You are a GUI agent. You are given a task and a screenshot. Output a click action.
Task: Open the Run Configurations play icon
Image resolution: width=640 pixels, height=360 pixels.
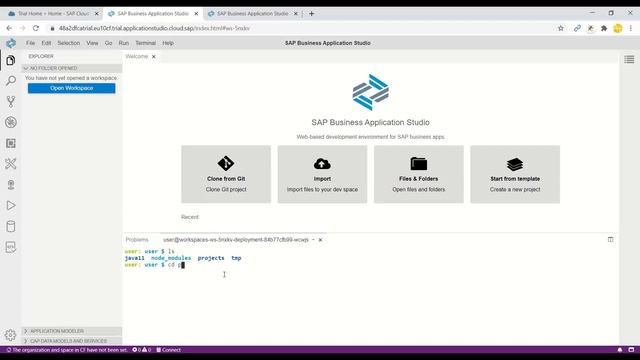click(11, 205)
